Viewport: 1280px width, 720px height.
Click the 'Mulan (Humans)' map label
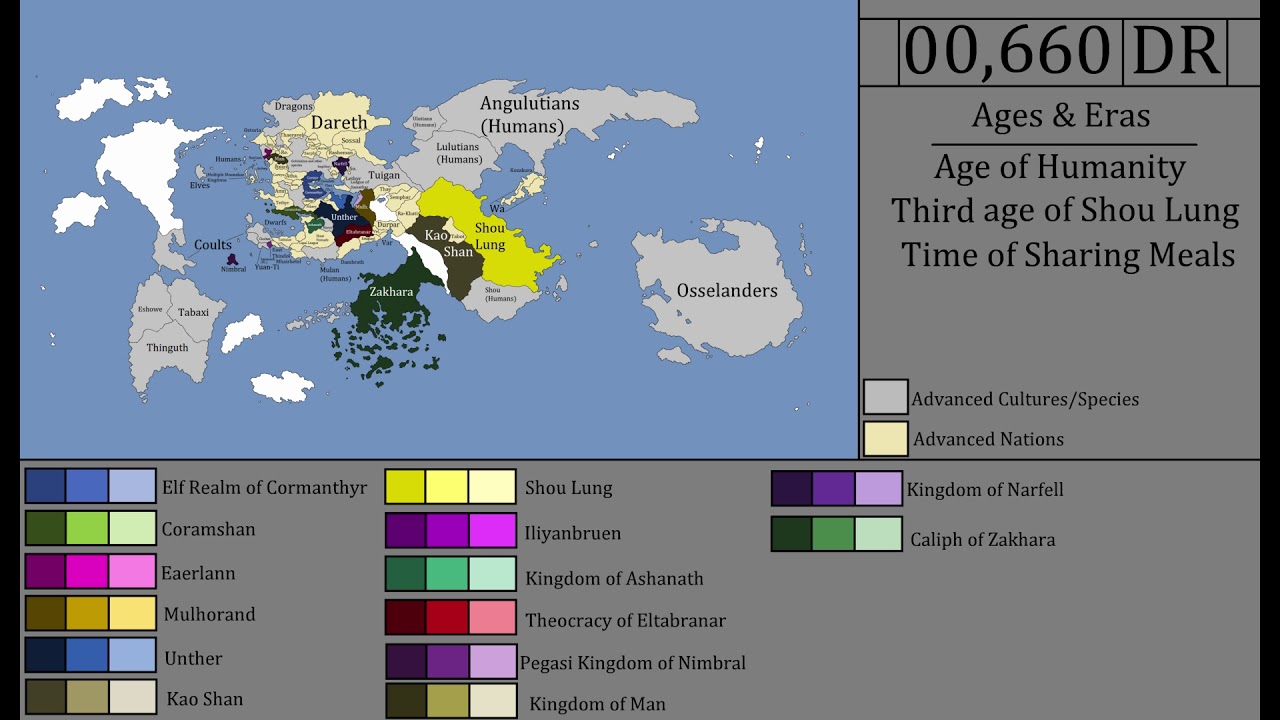coord(335,273)
